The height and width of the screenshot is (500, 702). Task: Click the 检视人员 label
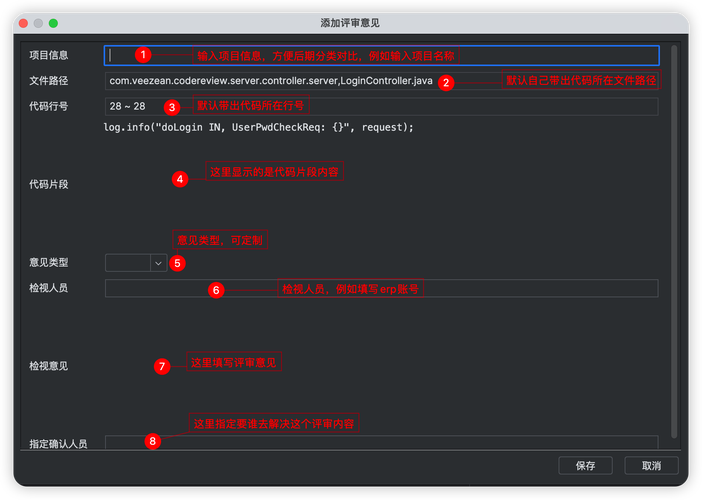tap(48, 288)
